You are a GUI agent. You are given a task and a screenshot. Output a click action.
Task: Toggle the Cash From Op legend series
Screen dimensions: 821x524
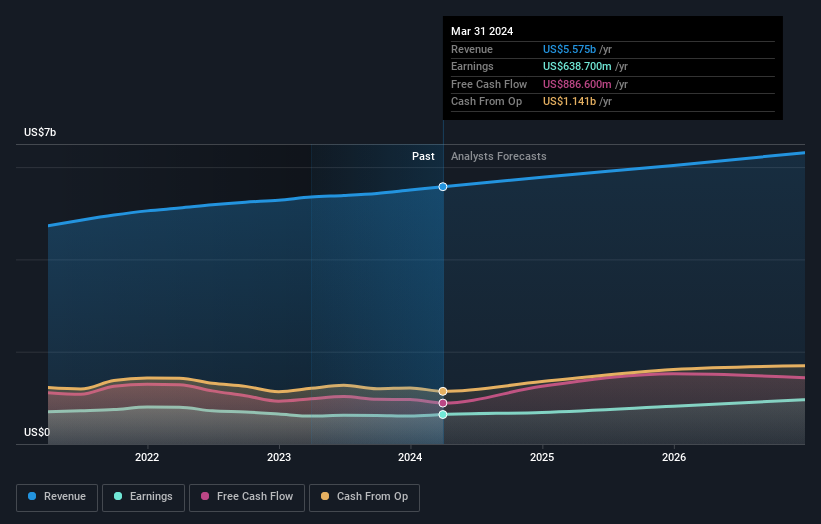[364, 497]
